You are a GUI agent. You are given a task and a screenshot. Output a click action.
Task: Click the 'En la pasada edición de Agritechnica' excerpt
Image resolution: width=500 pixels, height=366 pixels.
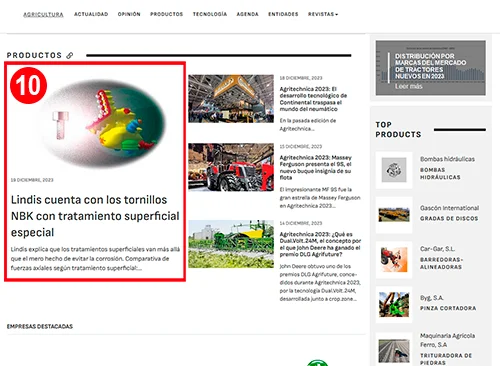[x=308, y=125]
